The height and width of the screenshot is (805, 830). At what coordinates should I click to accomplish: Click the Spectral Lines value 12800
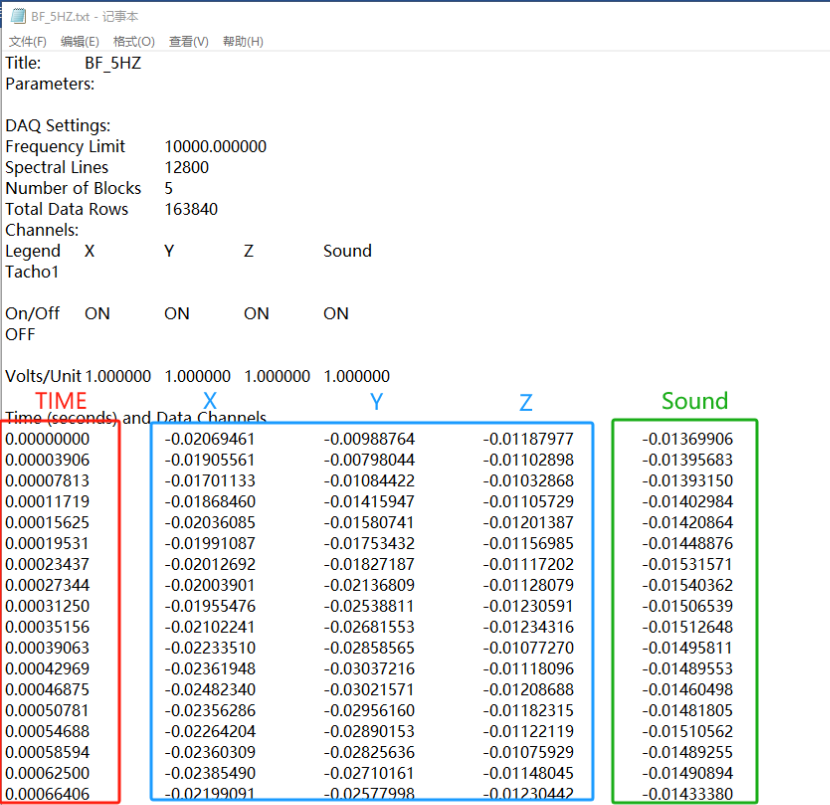point(186,168)
